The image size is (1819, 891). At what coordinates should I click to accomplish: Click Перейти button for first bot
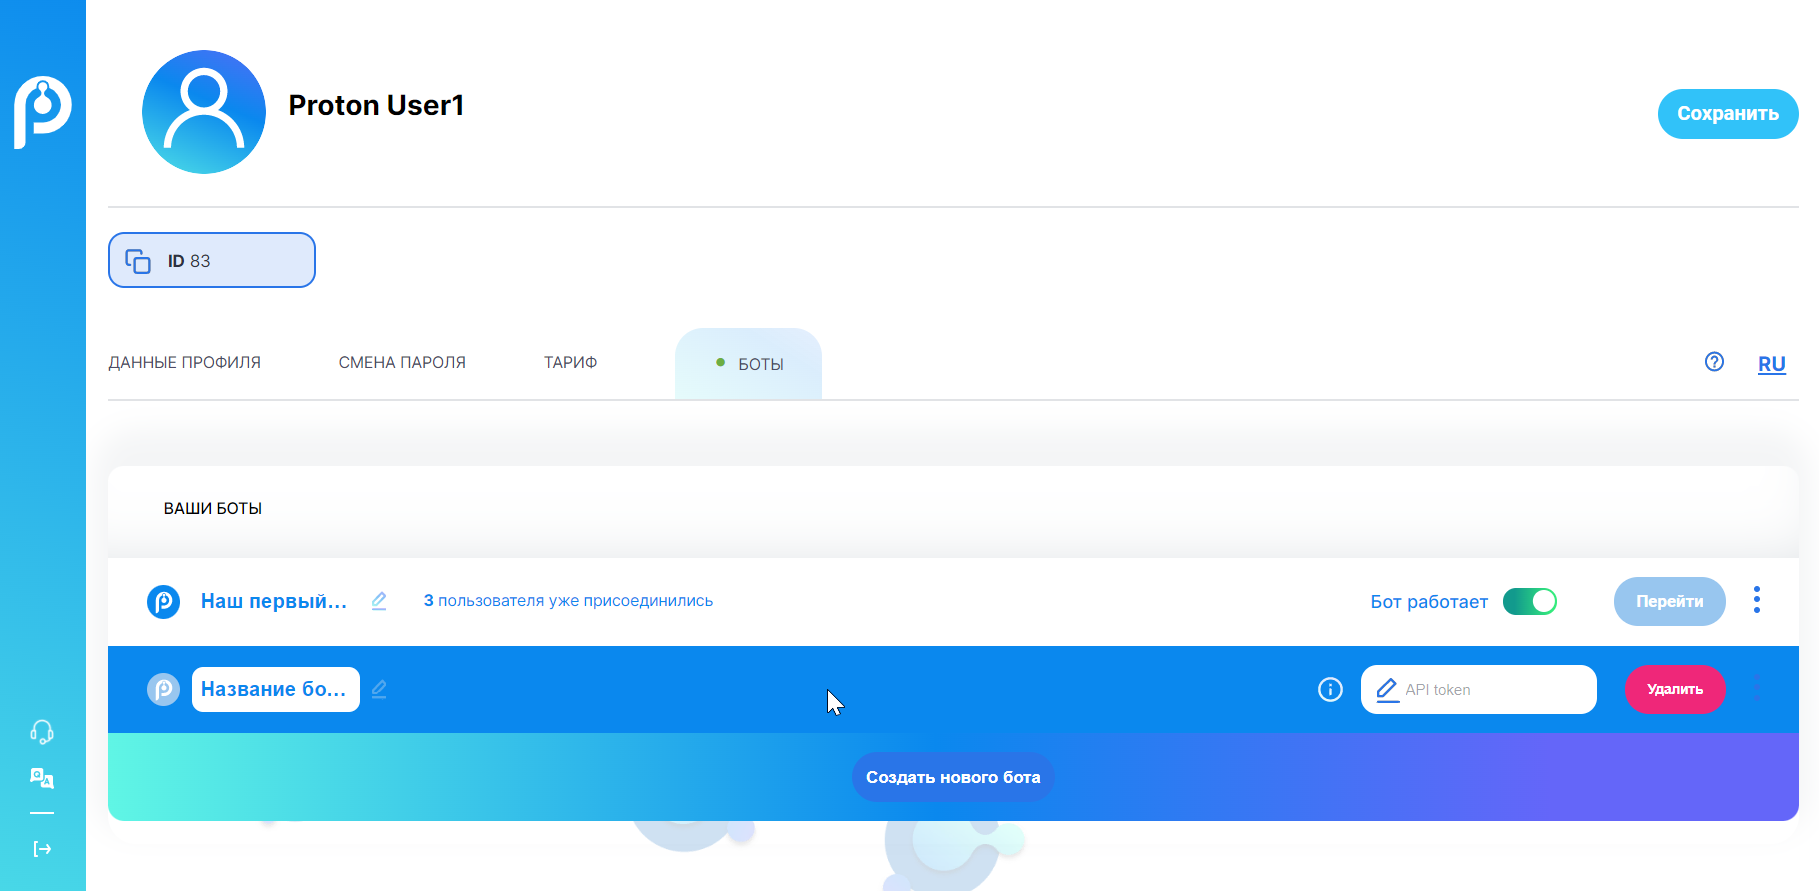tap(1669, 601)
